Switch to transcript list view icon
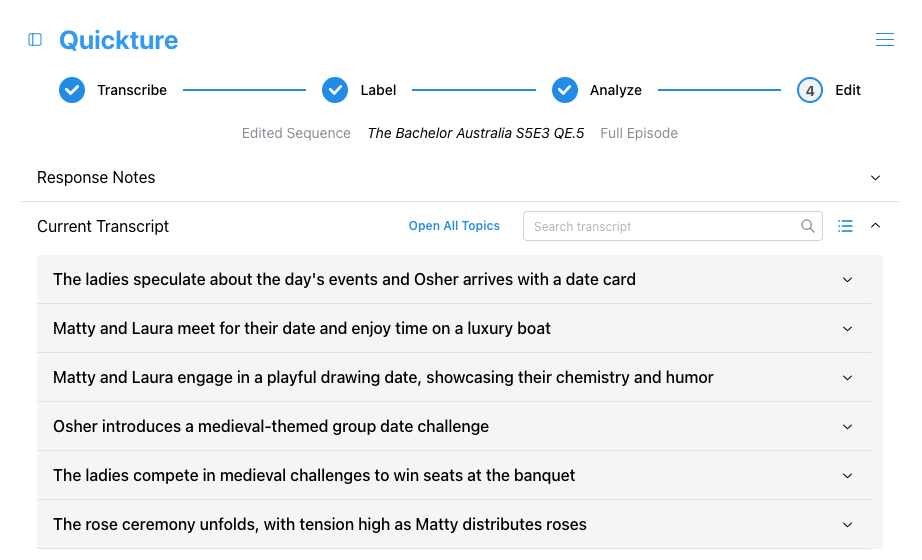This screenshot has width=922, height=560. click(x=845, y=226)
